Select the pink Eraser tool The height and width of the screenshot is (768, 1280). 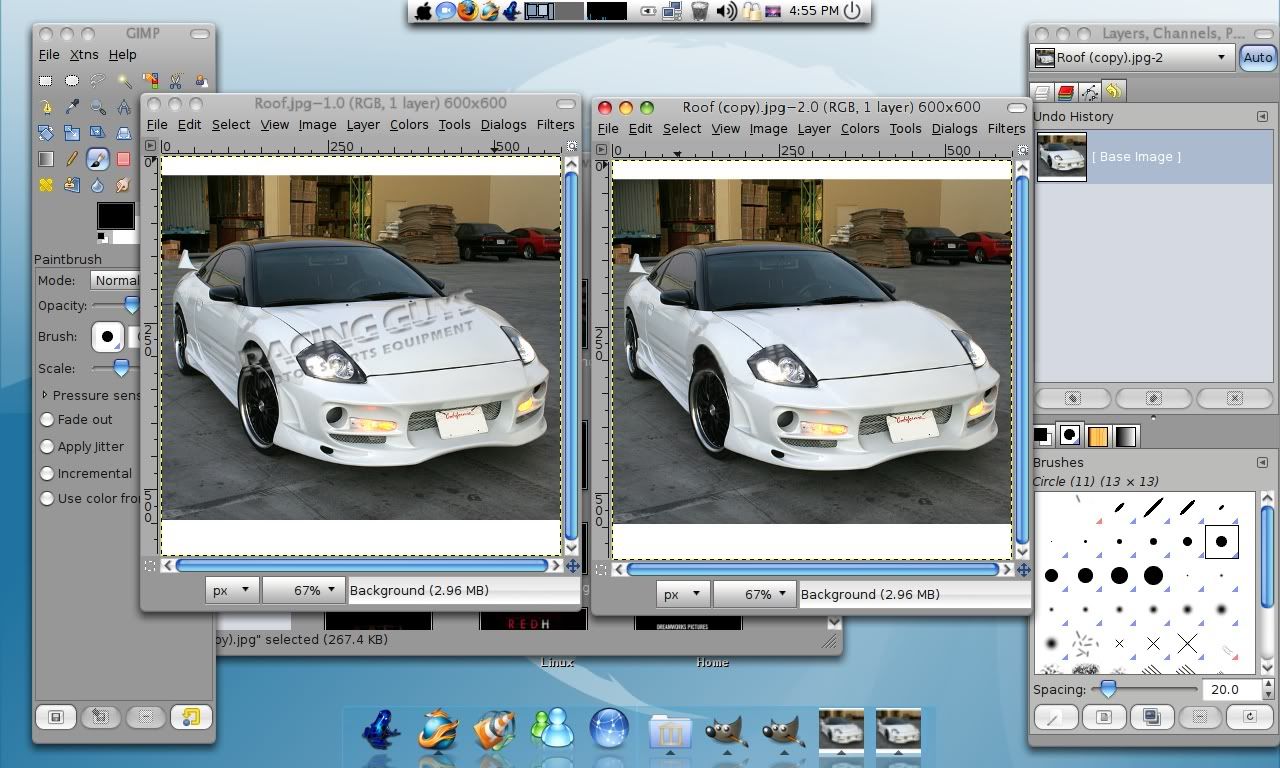tap(124, 159)
